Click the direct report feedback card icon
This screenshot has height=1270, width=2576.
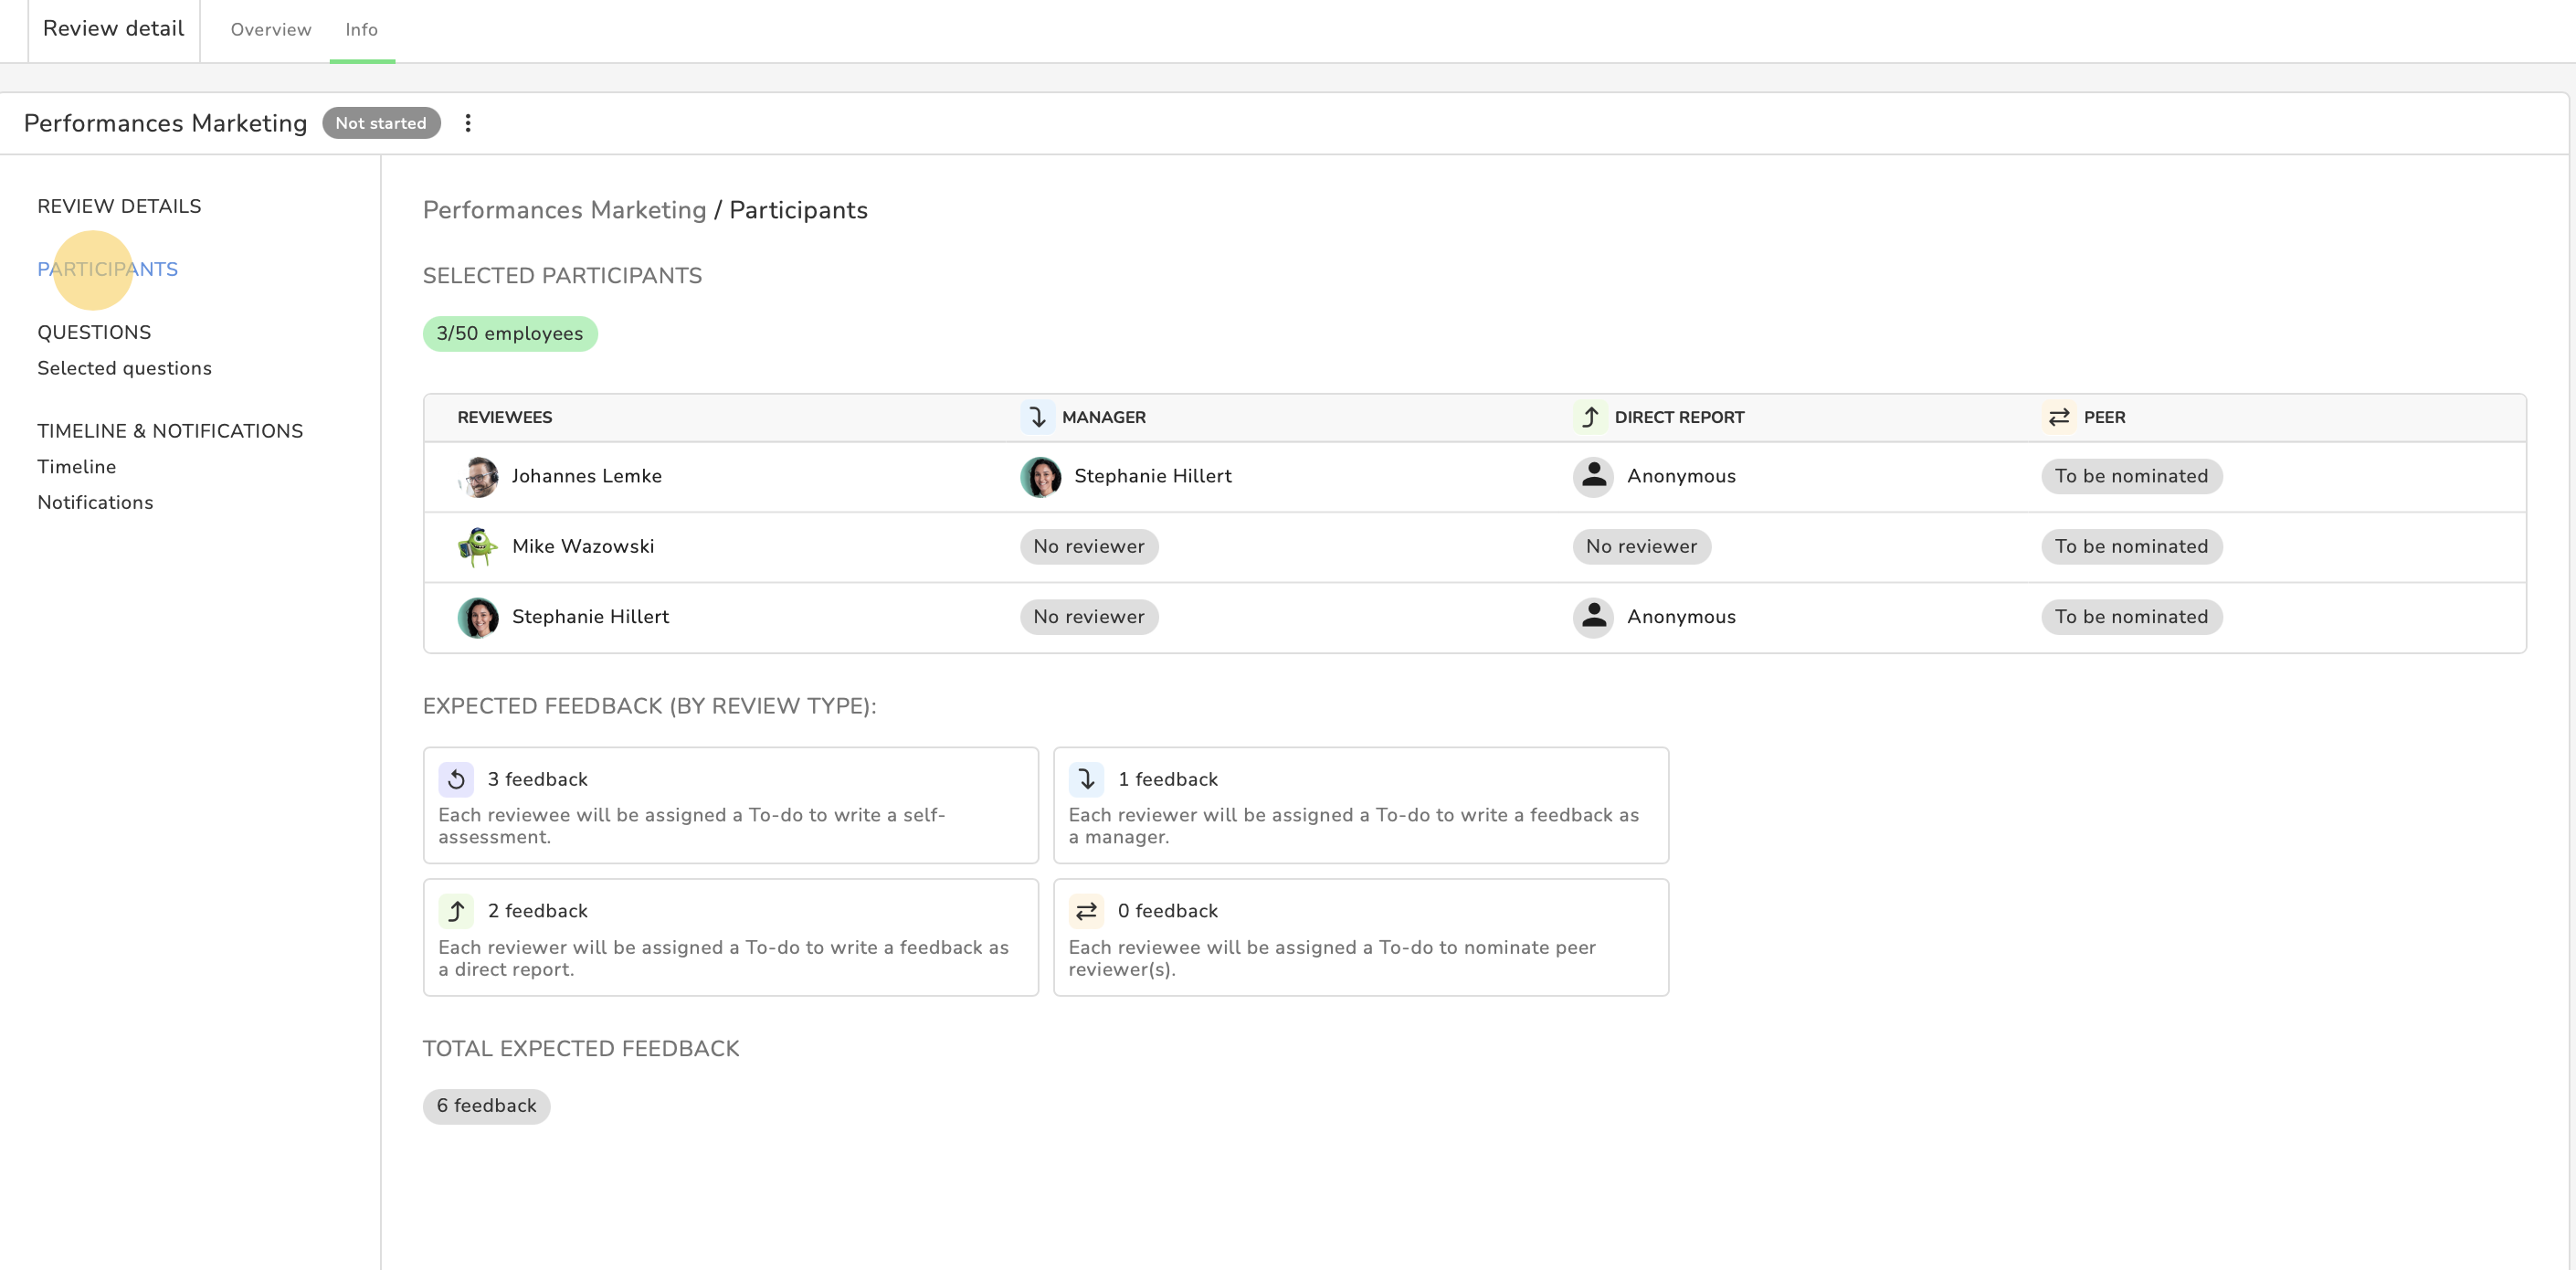click(x=456, y=911)
